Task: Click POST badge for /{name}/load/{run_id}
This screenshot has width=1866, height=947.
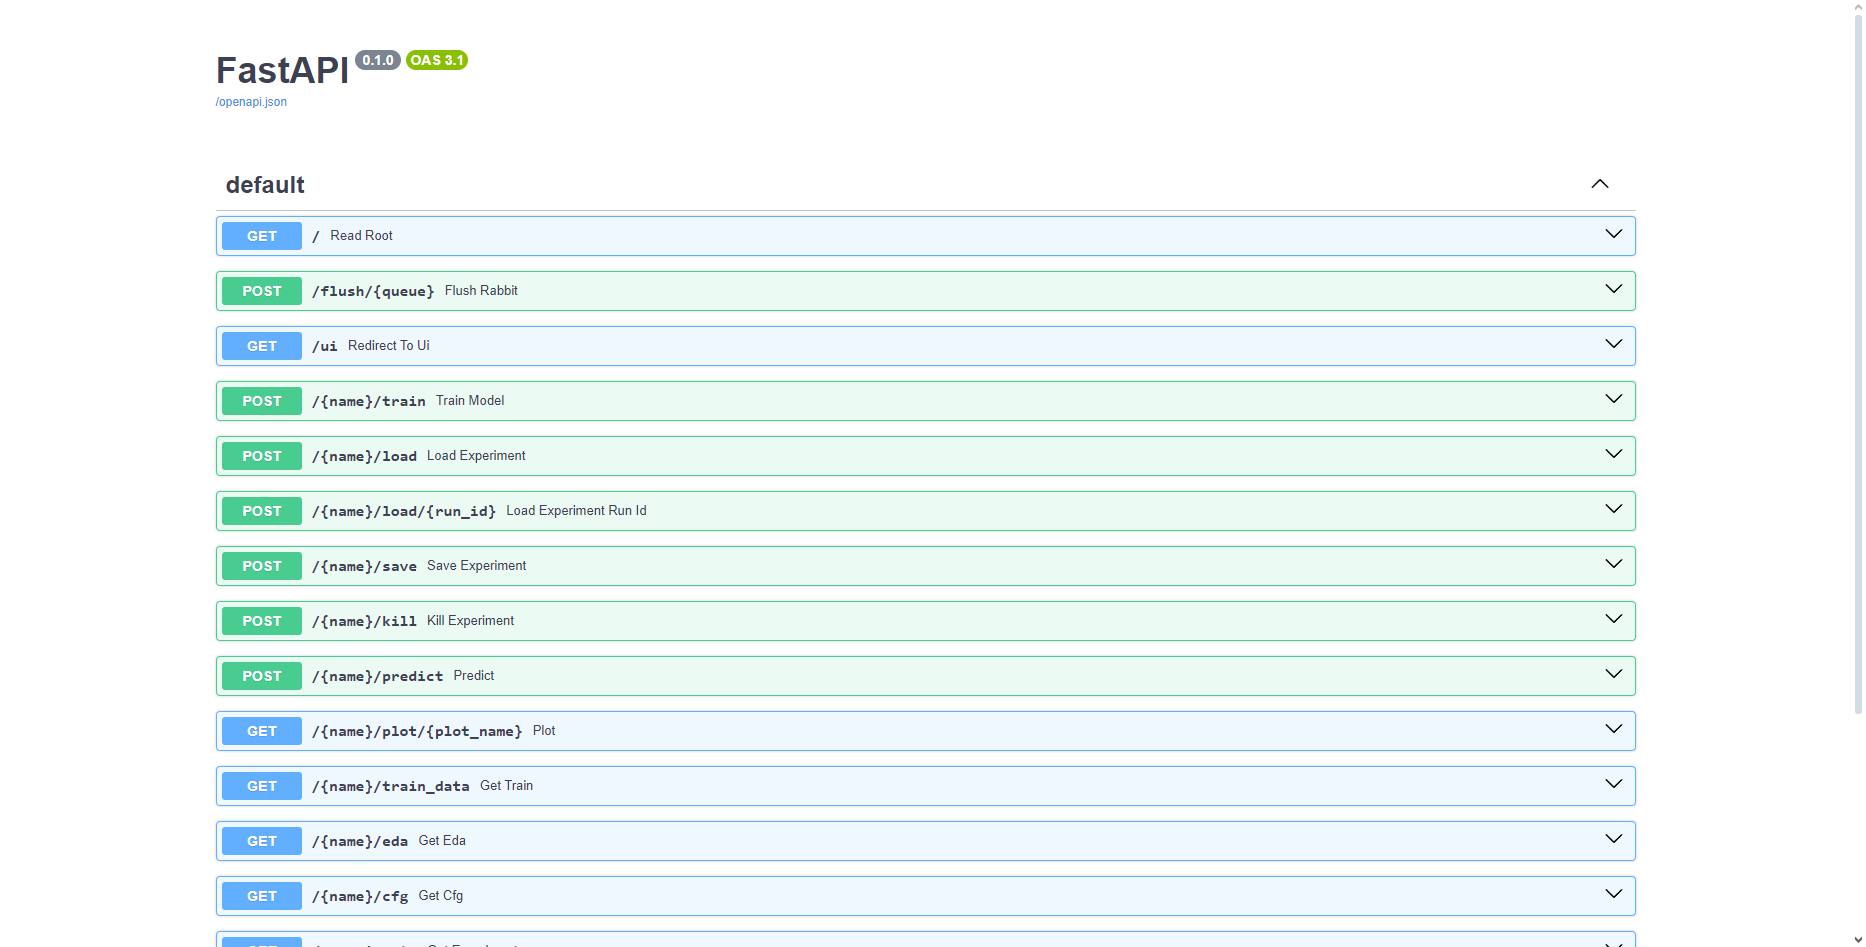Action: 262,511
